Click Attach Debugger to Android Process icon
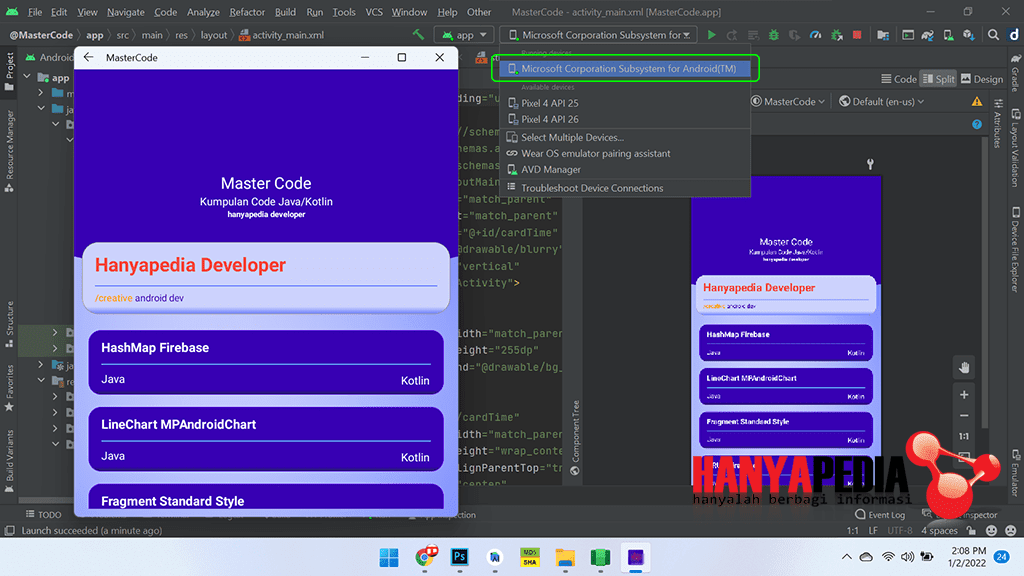Image resolution: width=1024 pixels, height=576 pixels. tap(836, 35)
